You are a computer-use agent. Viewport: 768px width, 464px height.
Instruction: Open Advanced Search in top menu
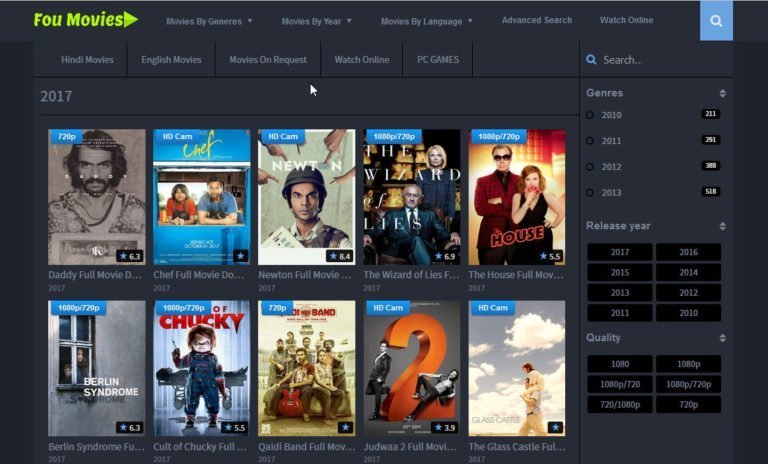[x=537, y=20]
